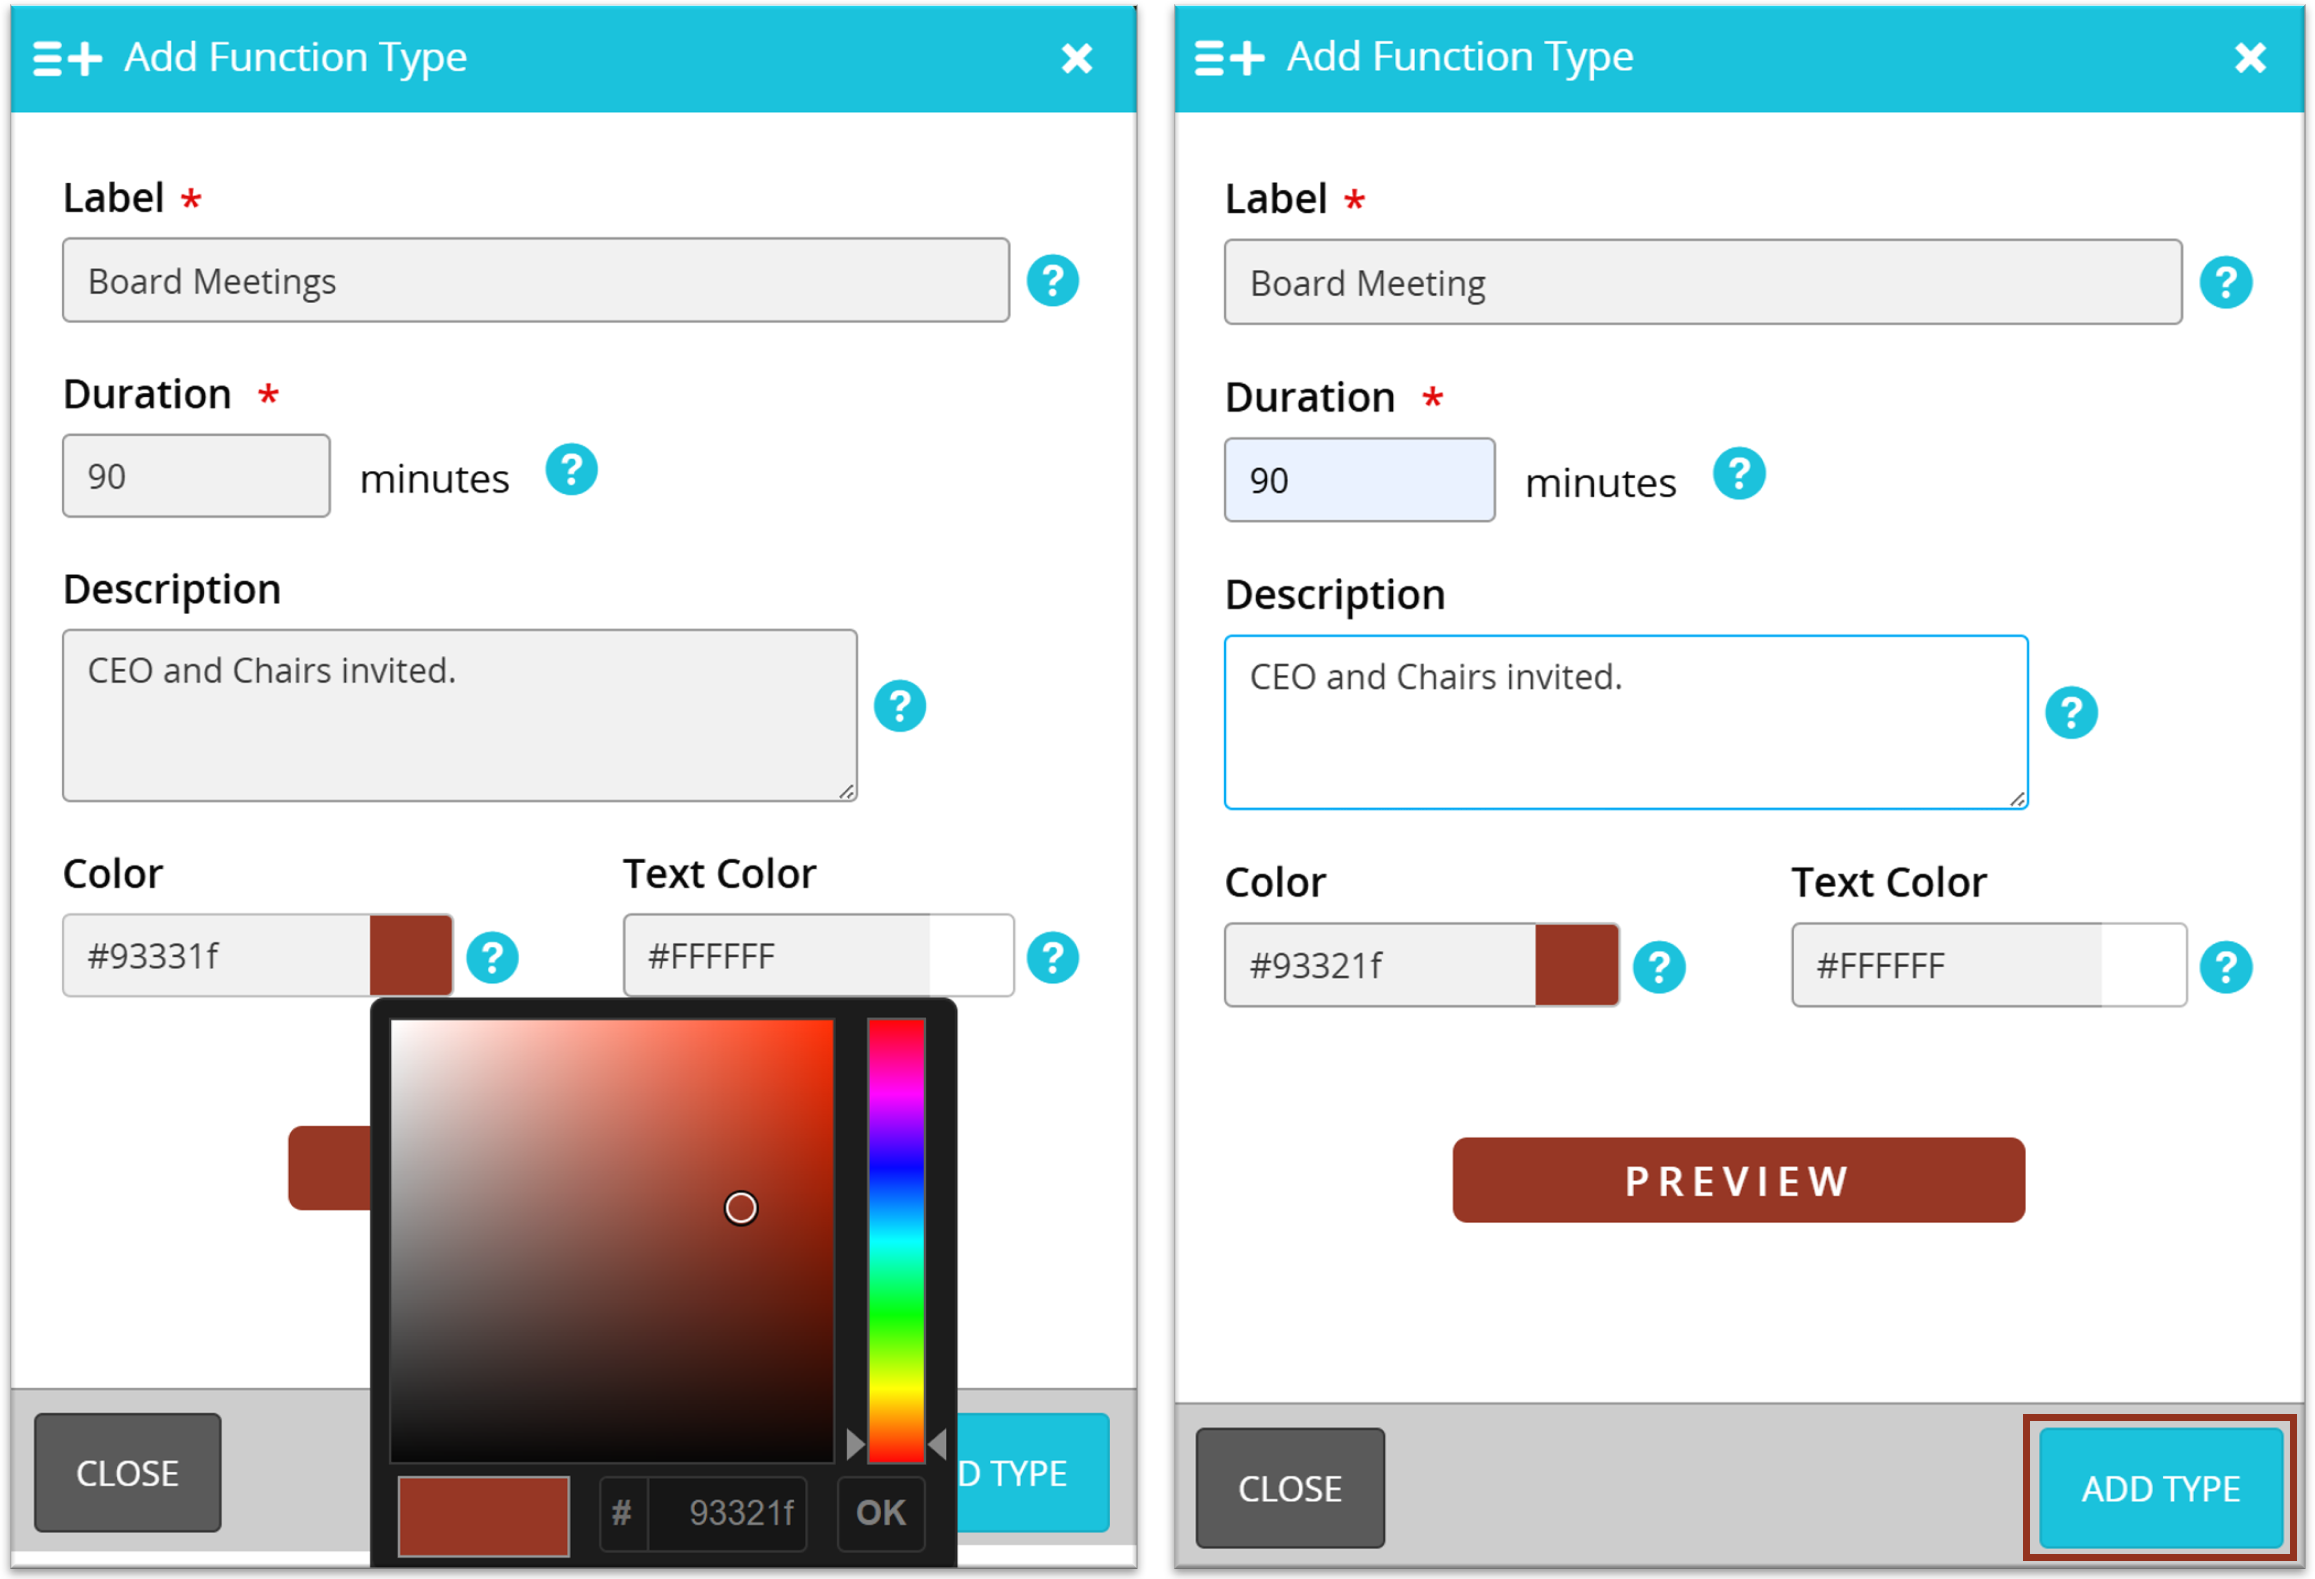Image resolution: width=2315 pixels, height=1579 pixels.
Task: Click help icon beside right Description box
Action: [2070, 713]
